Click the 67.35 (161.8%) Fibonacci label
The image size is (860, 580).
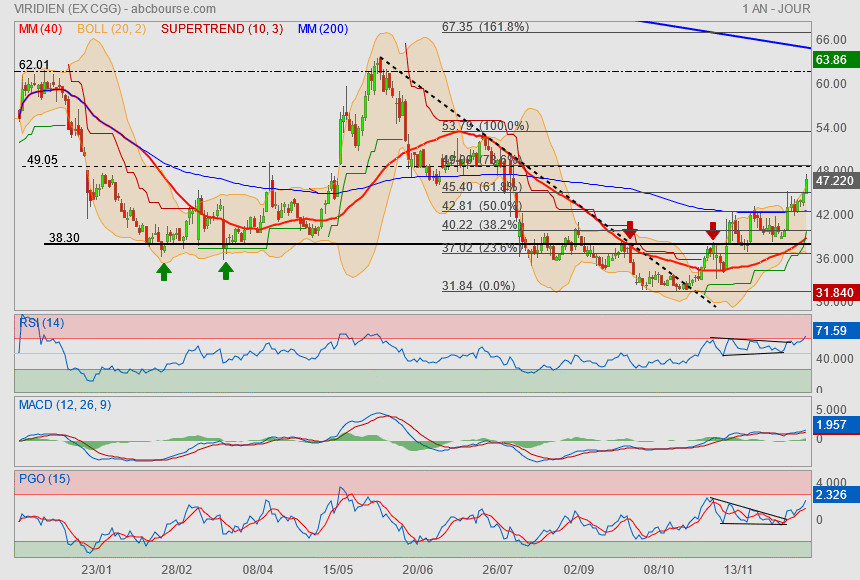click(x=485, y=26)
